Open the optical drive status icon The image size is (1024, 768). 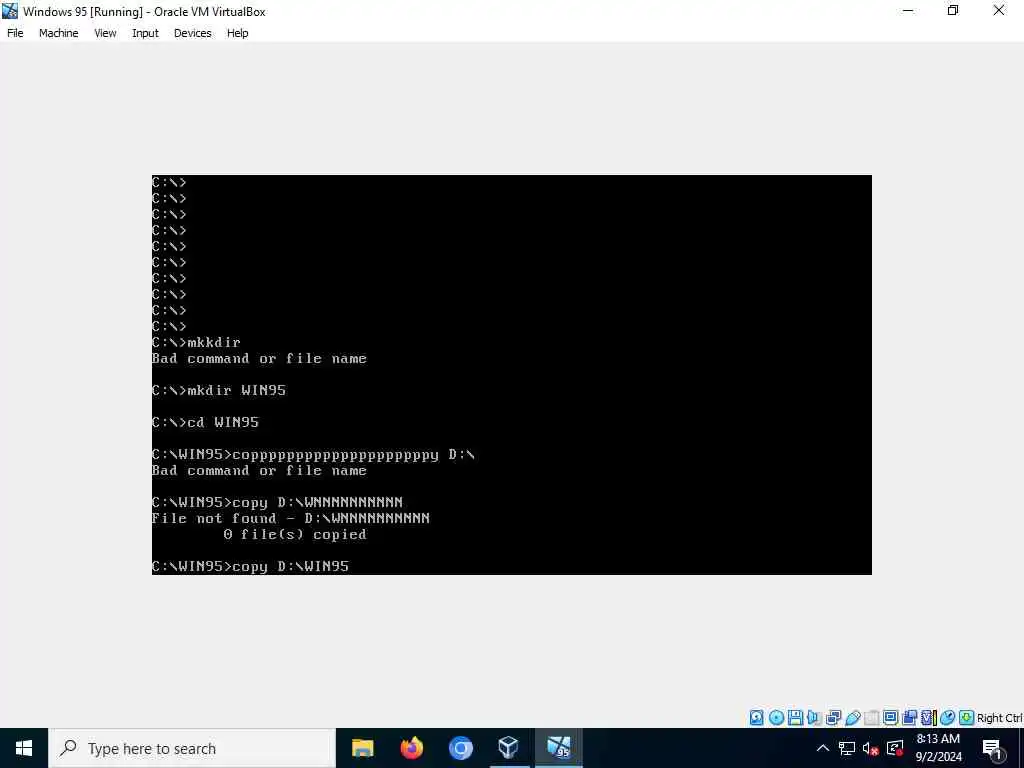coord(776,718)
